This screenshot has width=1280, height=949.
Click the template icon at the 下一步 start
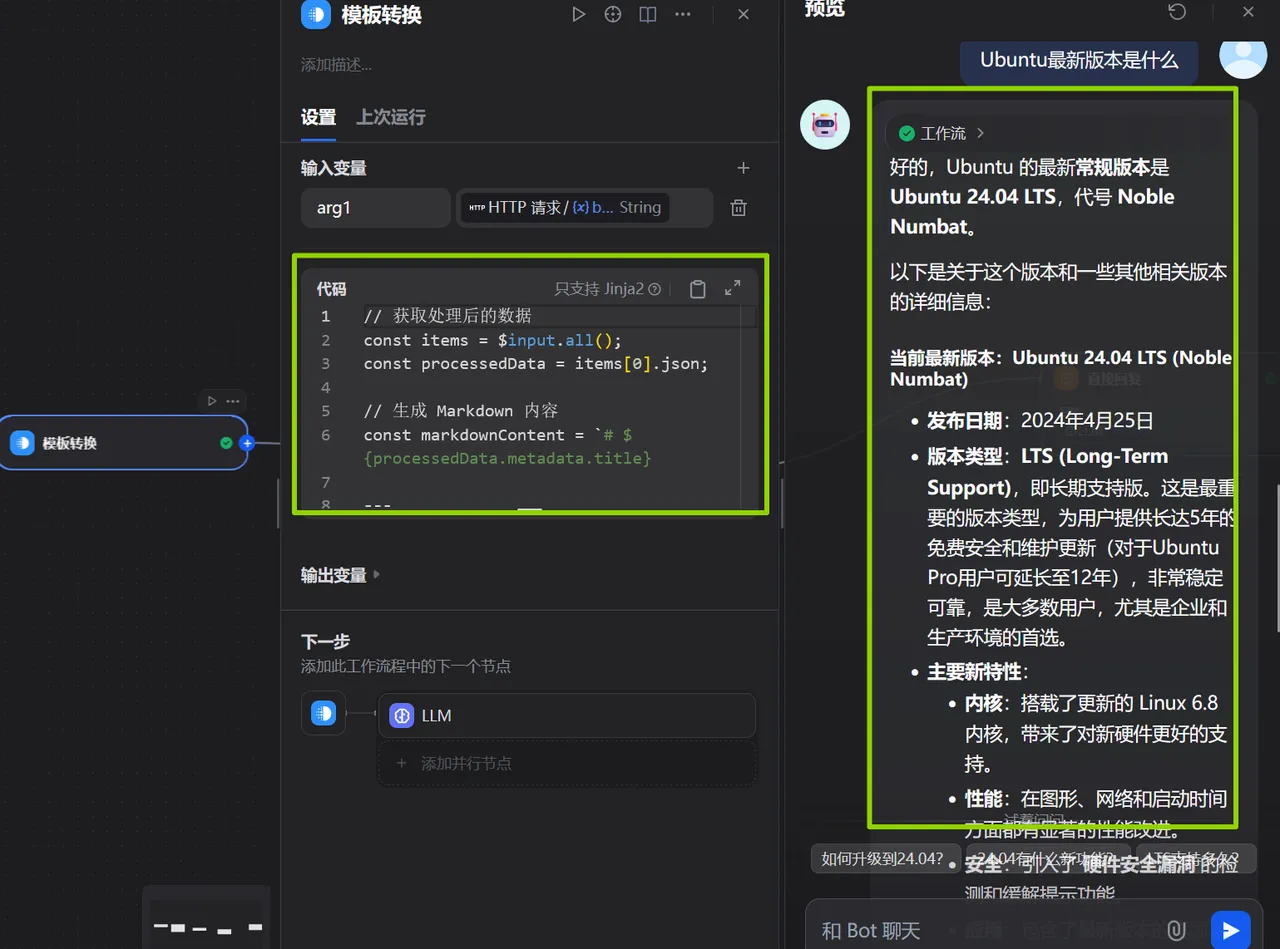point(323,713)
